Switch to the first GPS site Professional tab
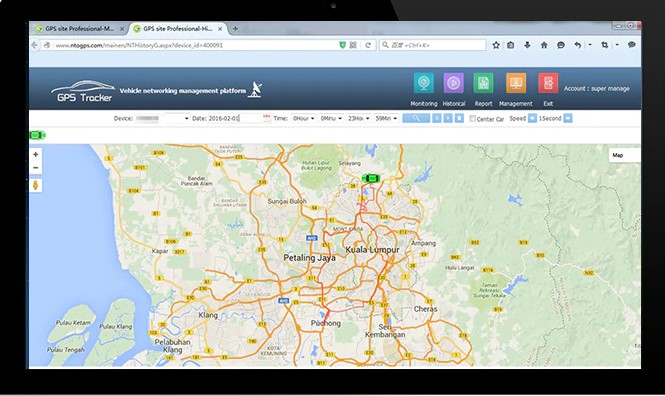 (79, 29)
